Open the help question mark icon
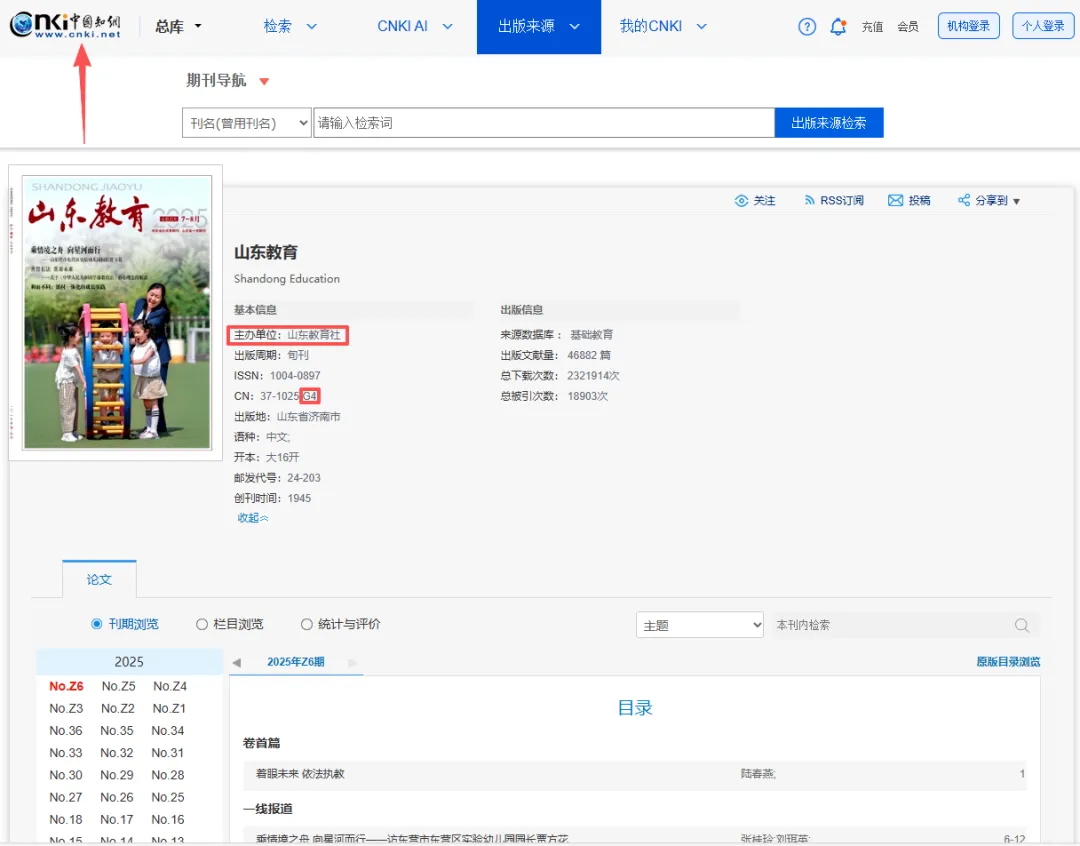This screenshot has height=846, width=1080. click(x=807, y=27)
